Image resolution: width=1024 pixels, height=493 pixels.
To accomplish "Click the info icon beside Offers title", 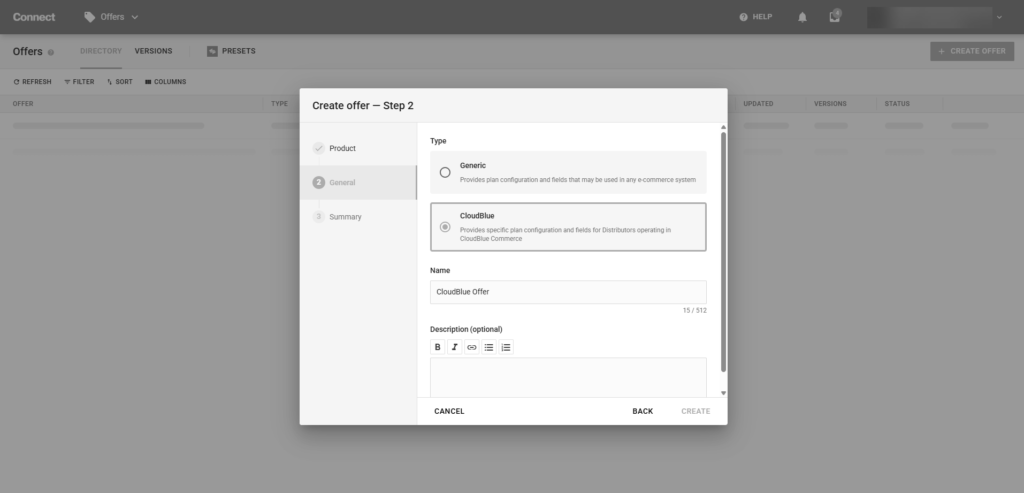I will coord(51,52).
